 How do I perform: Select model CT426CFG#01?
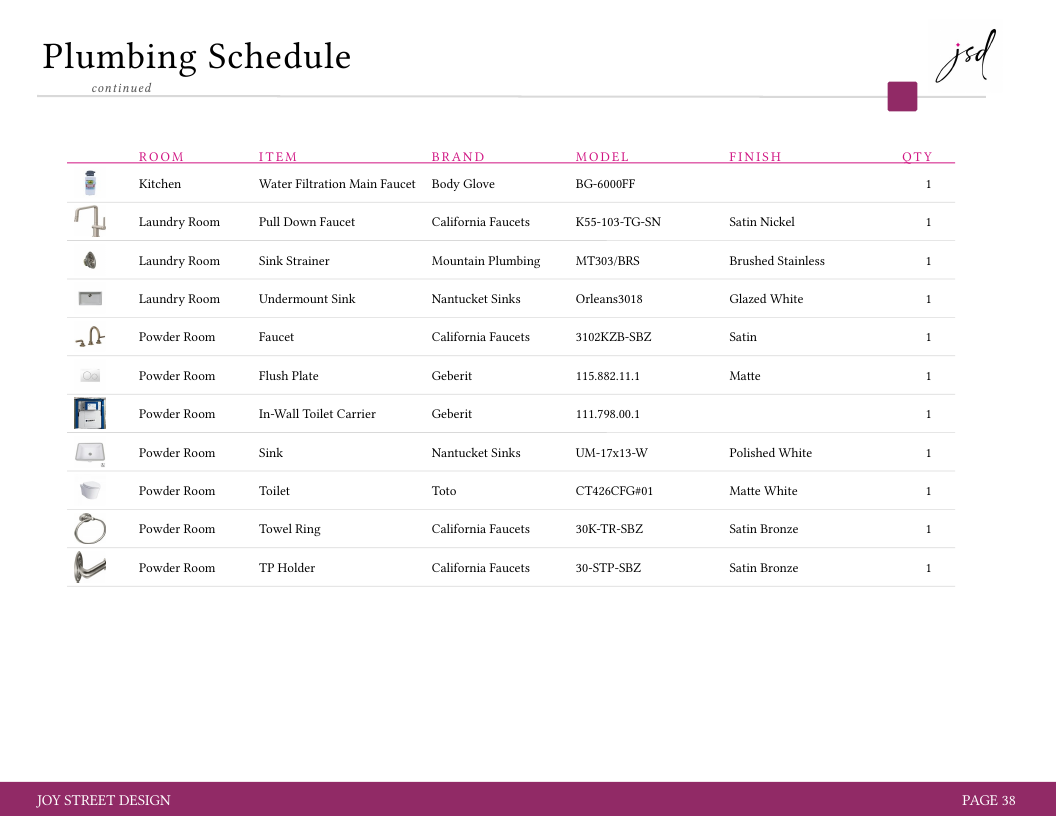[614, 491]
